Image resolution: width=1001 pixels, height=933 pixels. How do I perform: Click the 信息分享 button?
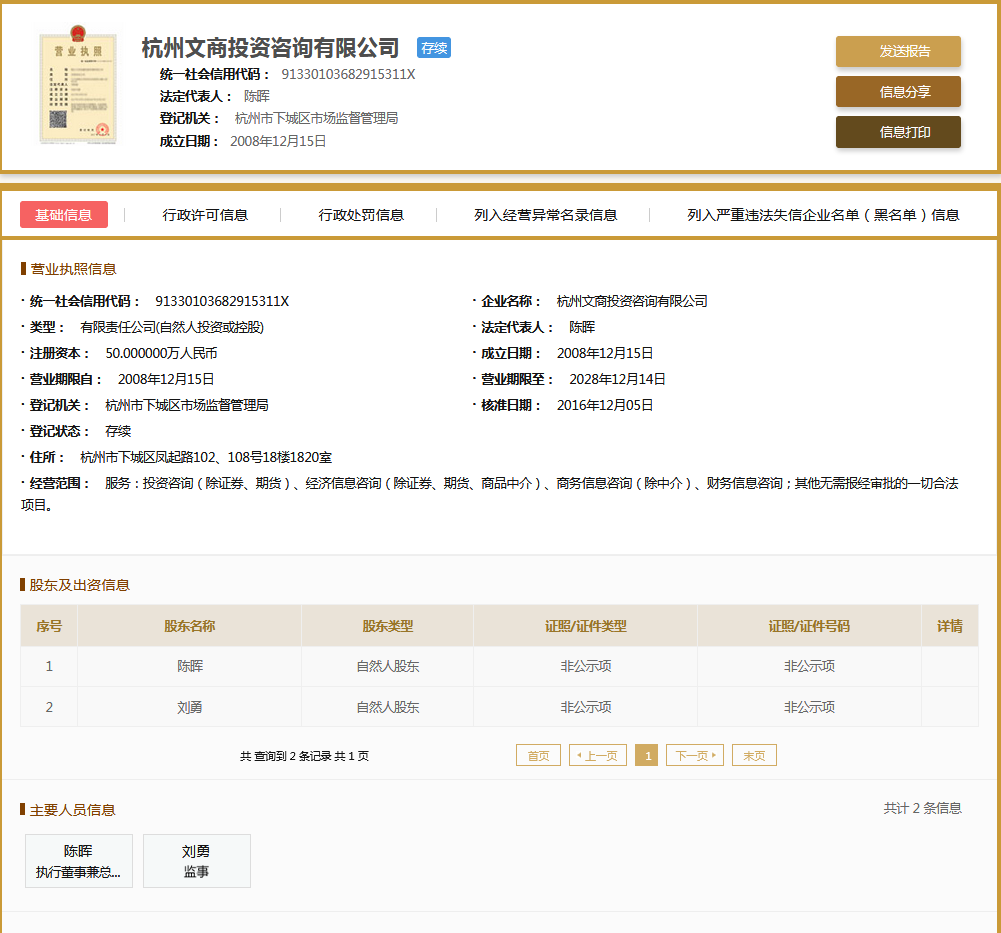[x=898, y=92]
